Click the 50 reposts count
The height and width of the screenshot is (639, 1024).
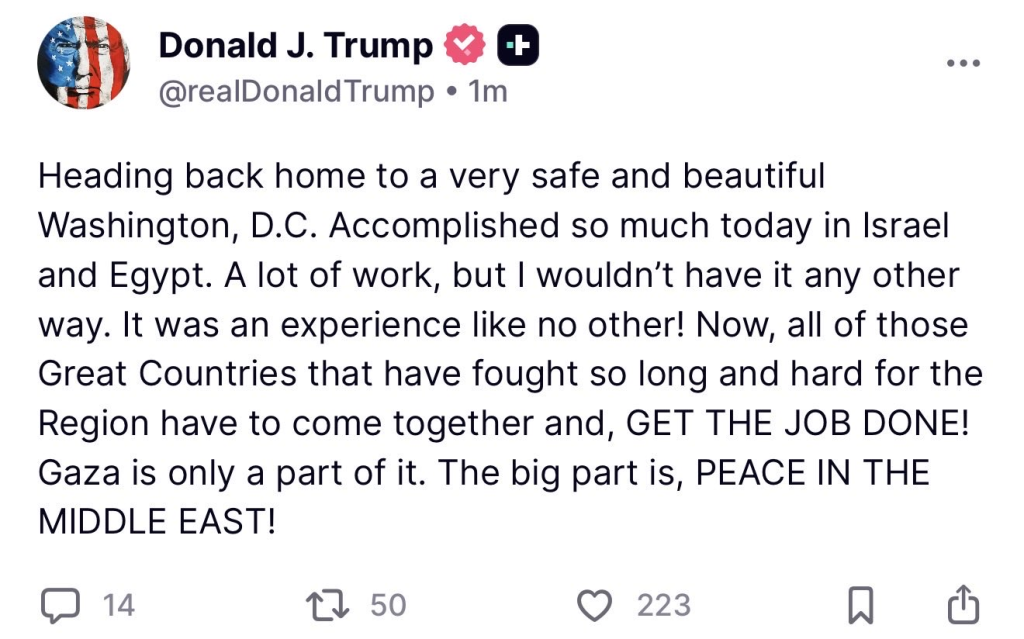click(x=388, y=605)
